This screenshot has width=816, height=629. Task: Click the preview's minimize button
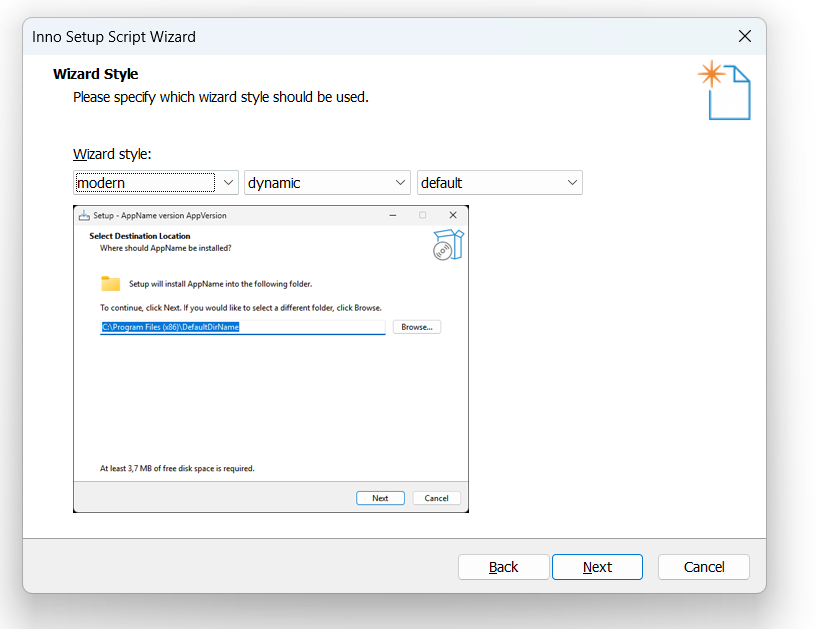[x=393, y=215]
